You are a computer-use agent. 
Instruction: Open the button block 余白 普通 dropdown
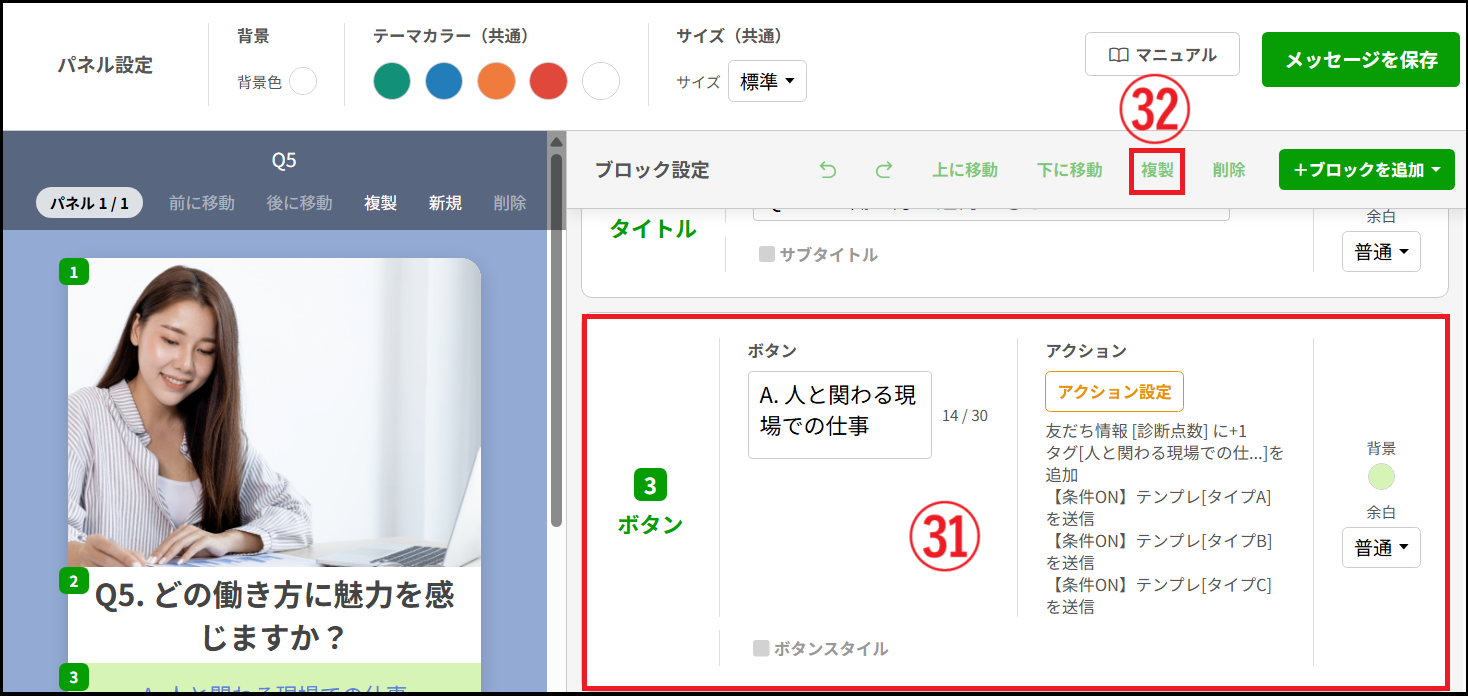point(1381,548)
